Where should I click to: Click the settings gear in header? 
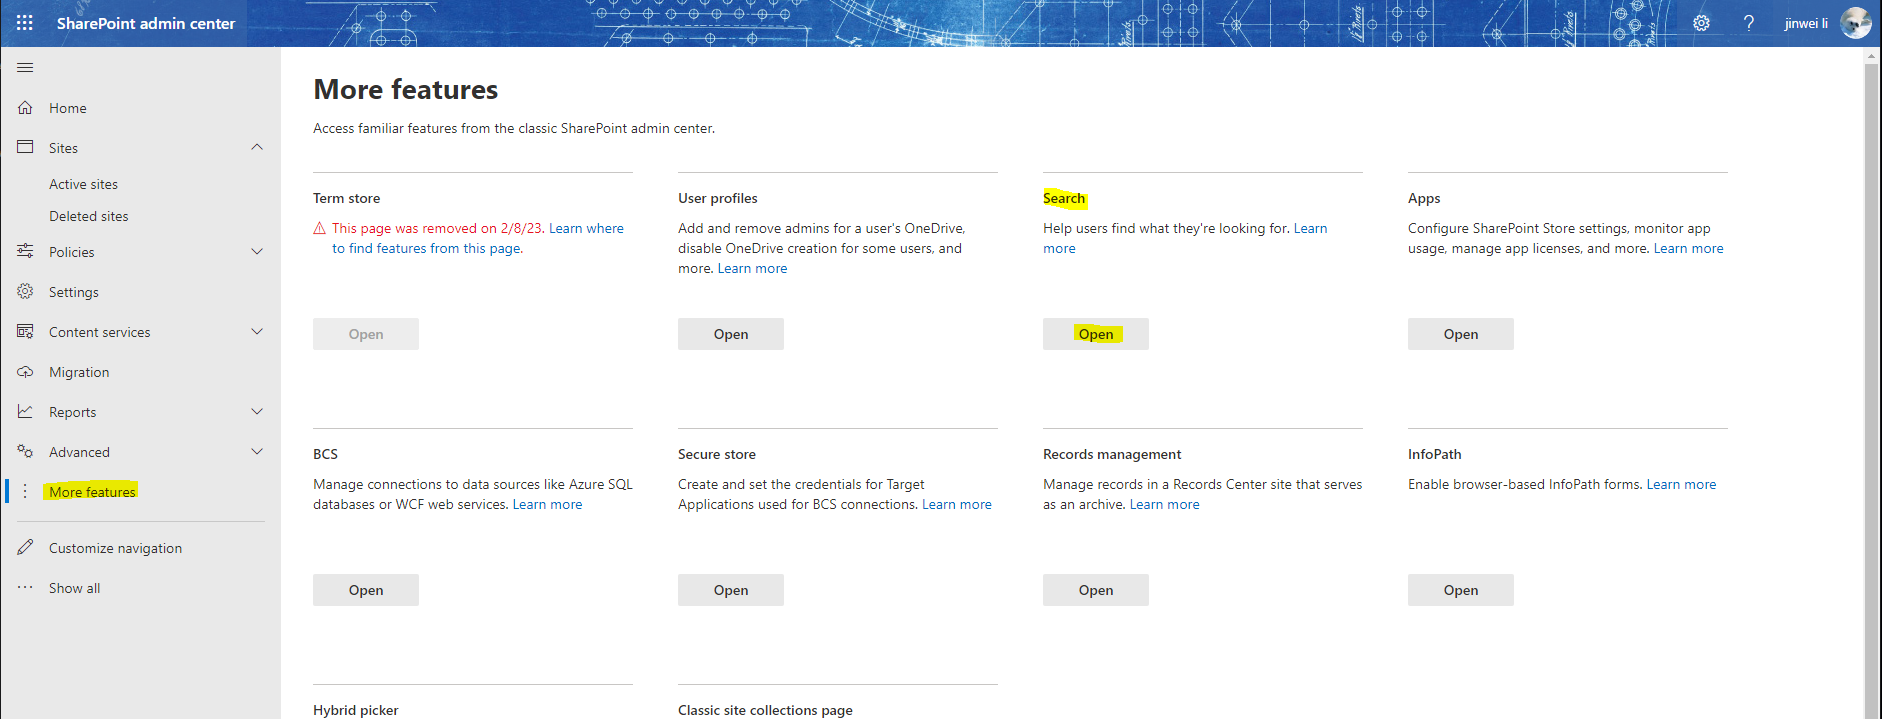[1701, 23]
